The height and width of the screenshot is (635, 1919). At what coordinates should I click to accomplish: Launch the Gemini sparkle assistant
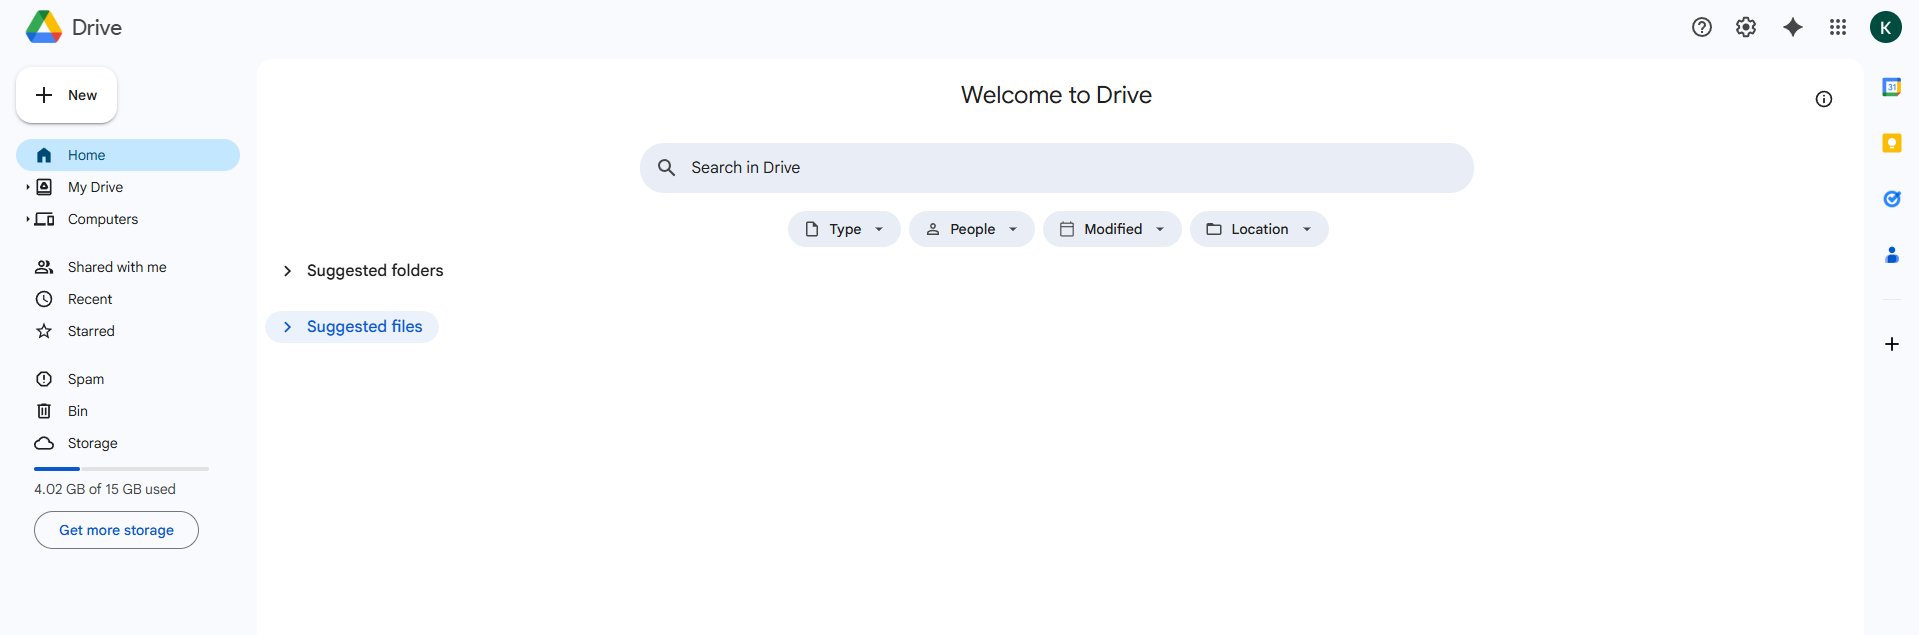point(1792,27)
